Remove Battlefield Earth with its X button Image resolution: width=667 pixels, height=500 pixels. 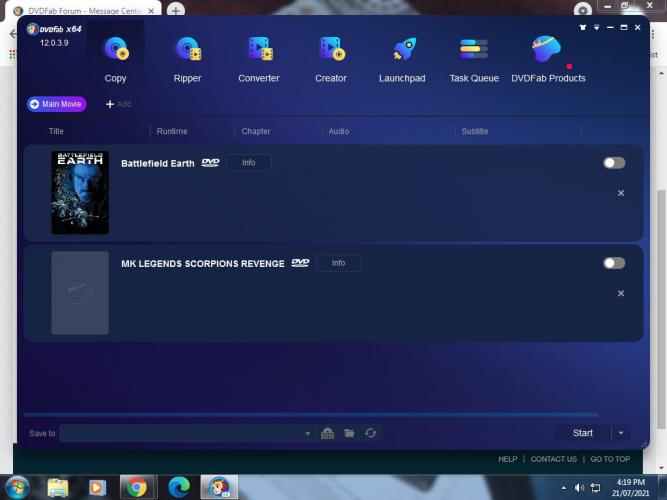pos(620,193)
